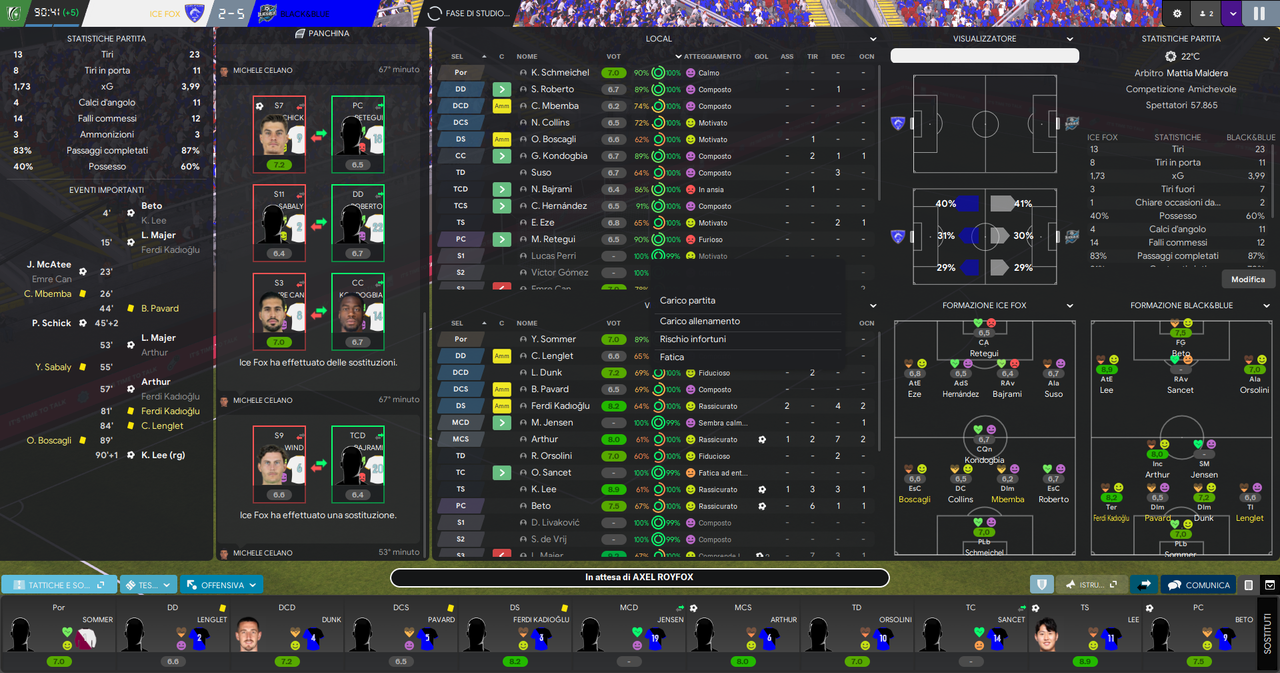Click the Istru... instructions button
Image resolution: width=1280 pixels, height=673 pixels.
[1092, 585]
